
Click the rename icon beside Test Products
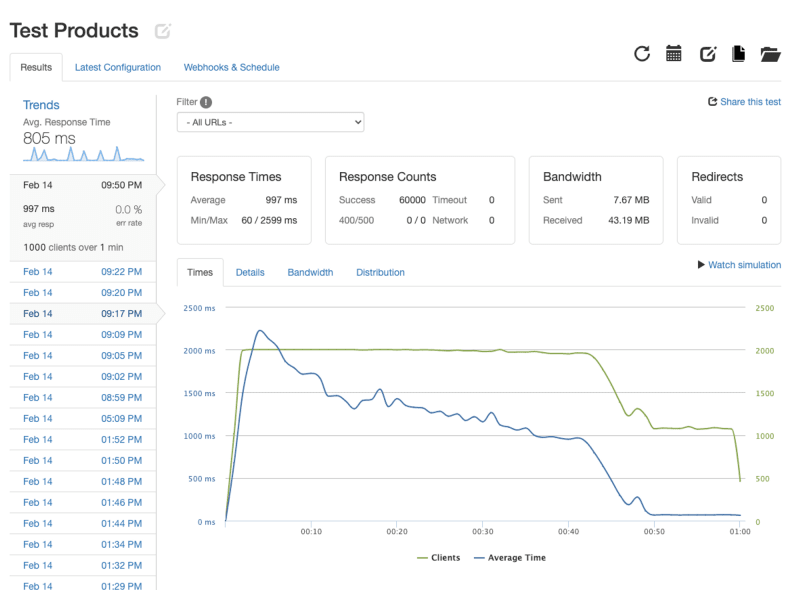(163, 32)
